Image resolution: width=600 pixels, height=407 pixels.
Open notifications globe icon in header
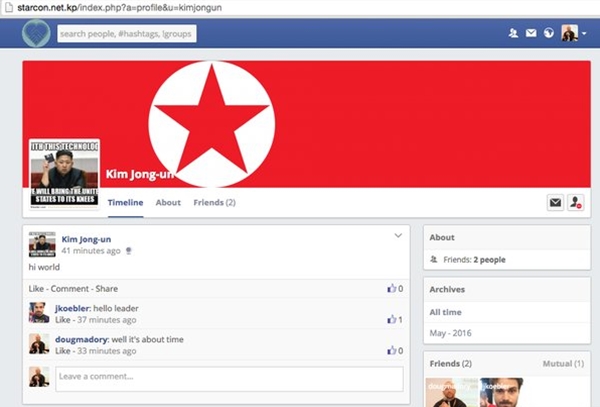tap(549, 33)
